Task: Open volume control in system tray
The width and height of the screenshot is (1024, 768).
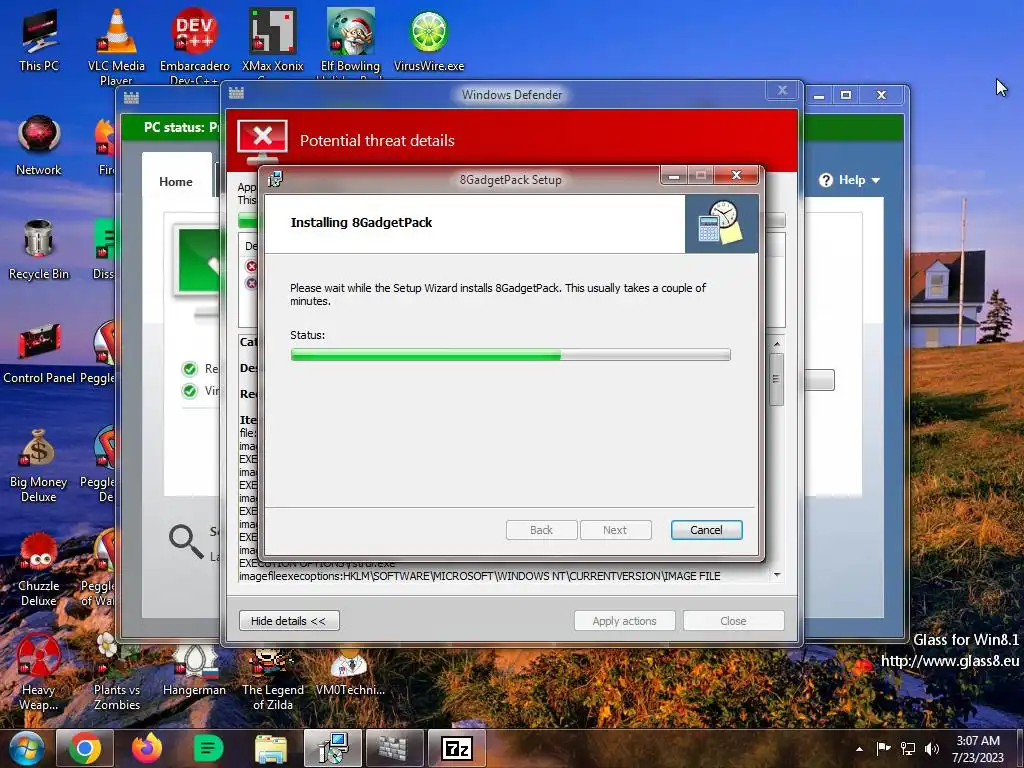Action: [932, 748]
